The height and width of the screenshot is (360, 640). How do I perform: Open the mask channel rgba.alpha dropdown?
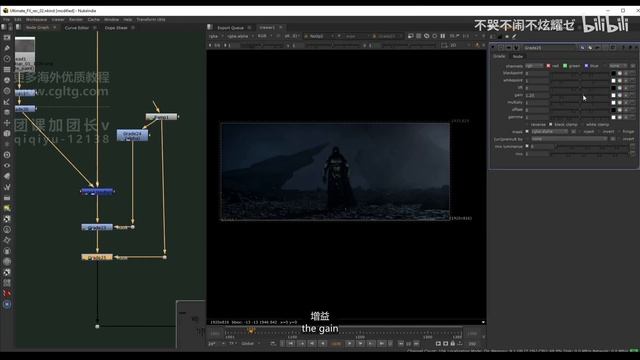point(549,131)
